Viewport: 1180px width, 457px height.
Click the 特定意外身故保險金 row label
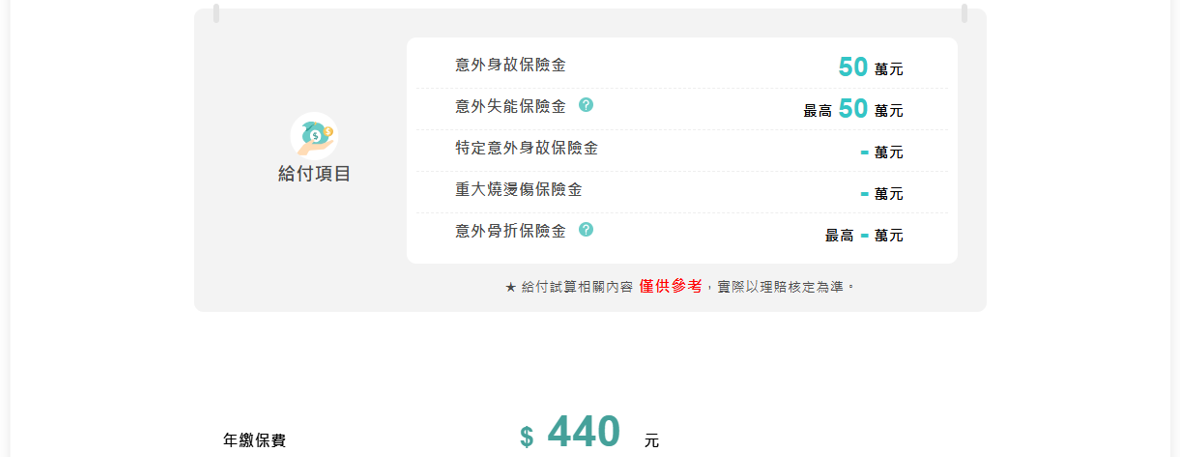point(526,149)
